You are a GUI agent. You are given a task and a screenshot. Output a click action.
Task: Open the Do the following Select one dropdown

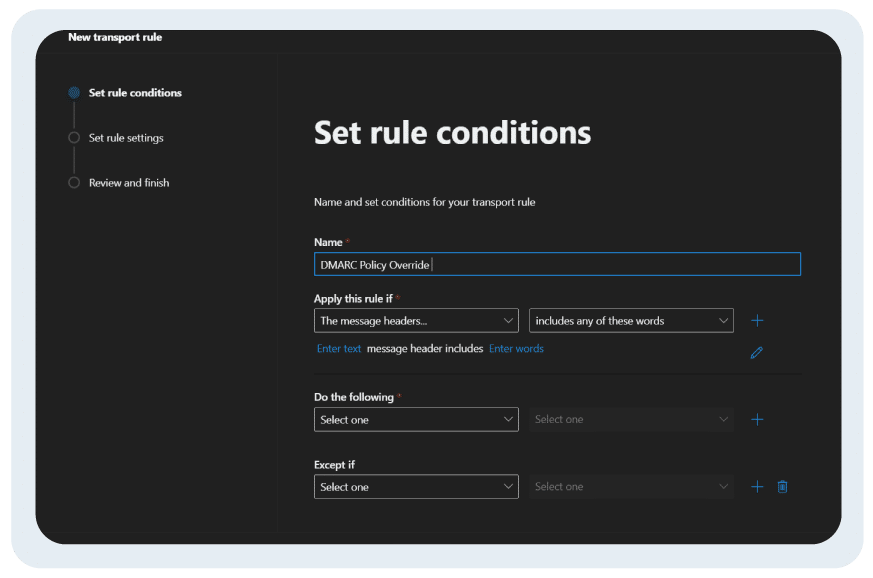(416, 420)
